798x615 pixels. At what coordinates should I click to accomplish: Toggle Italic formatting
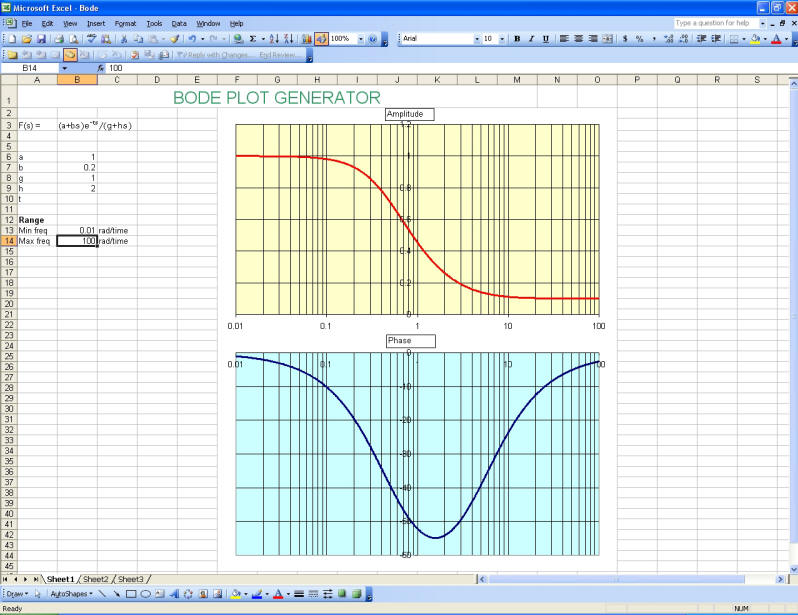531,39
